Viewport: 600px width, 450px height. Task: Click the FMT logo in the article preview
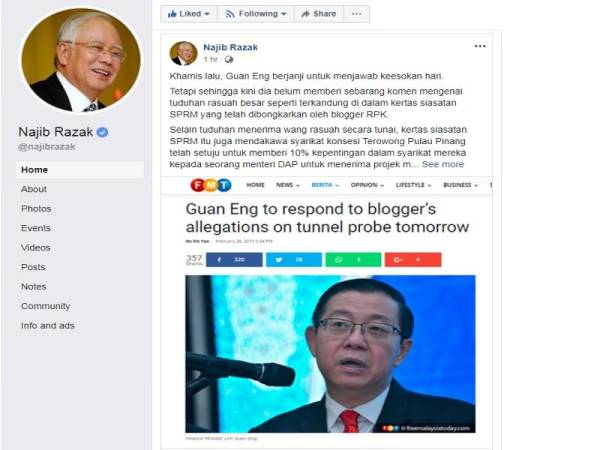(211, 185)
